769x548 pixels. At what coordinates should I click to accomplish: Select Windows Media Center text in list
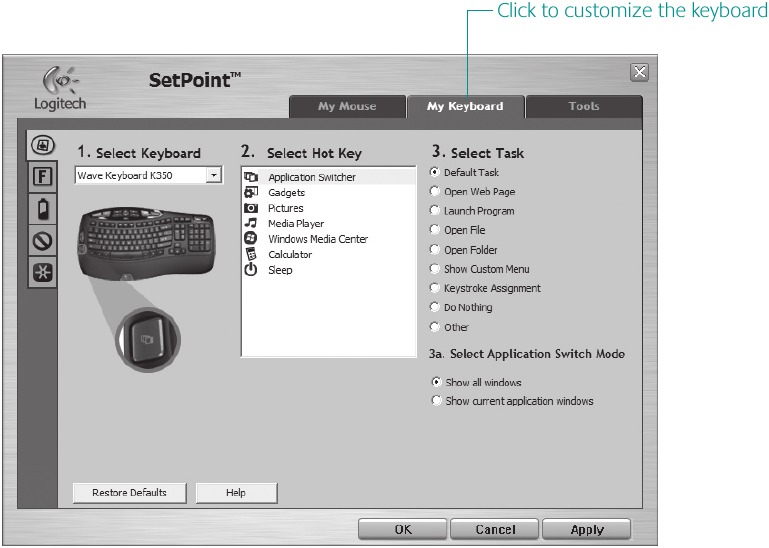(x=318, y=239)
